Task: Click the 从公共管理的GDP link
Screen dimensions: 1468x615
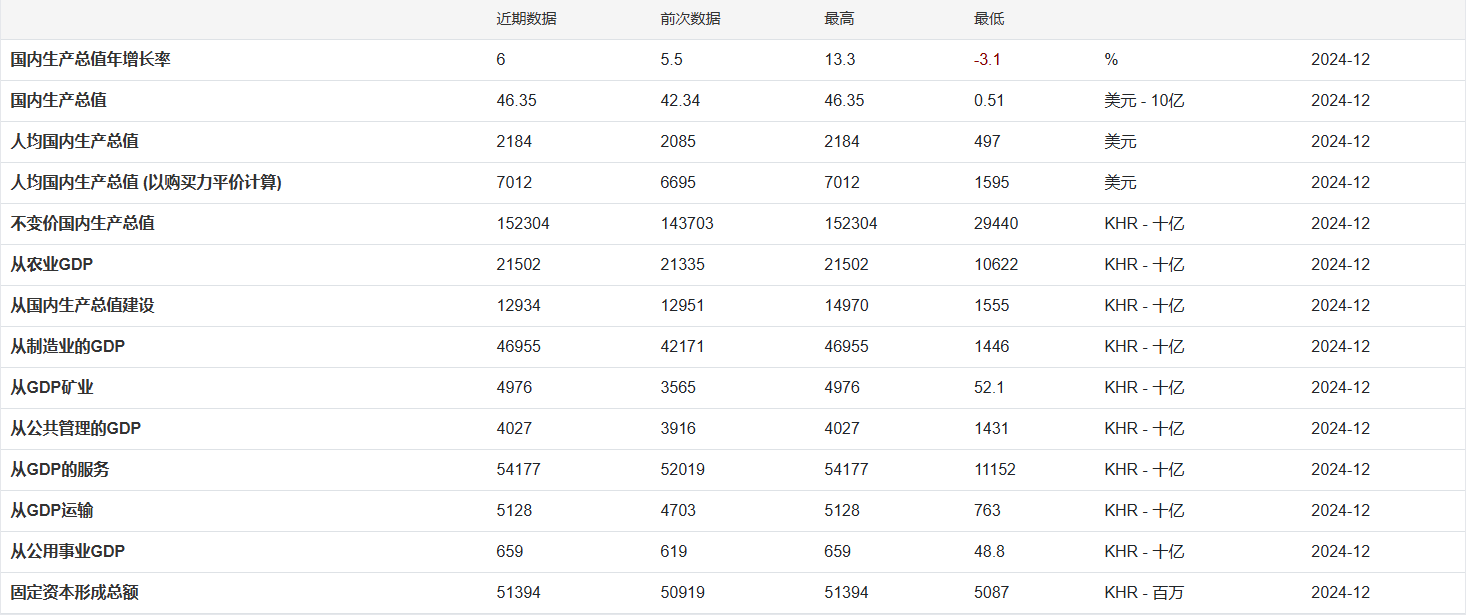Action: (75, 429)
